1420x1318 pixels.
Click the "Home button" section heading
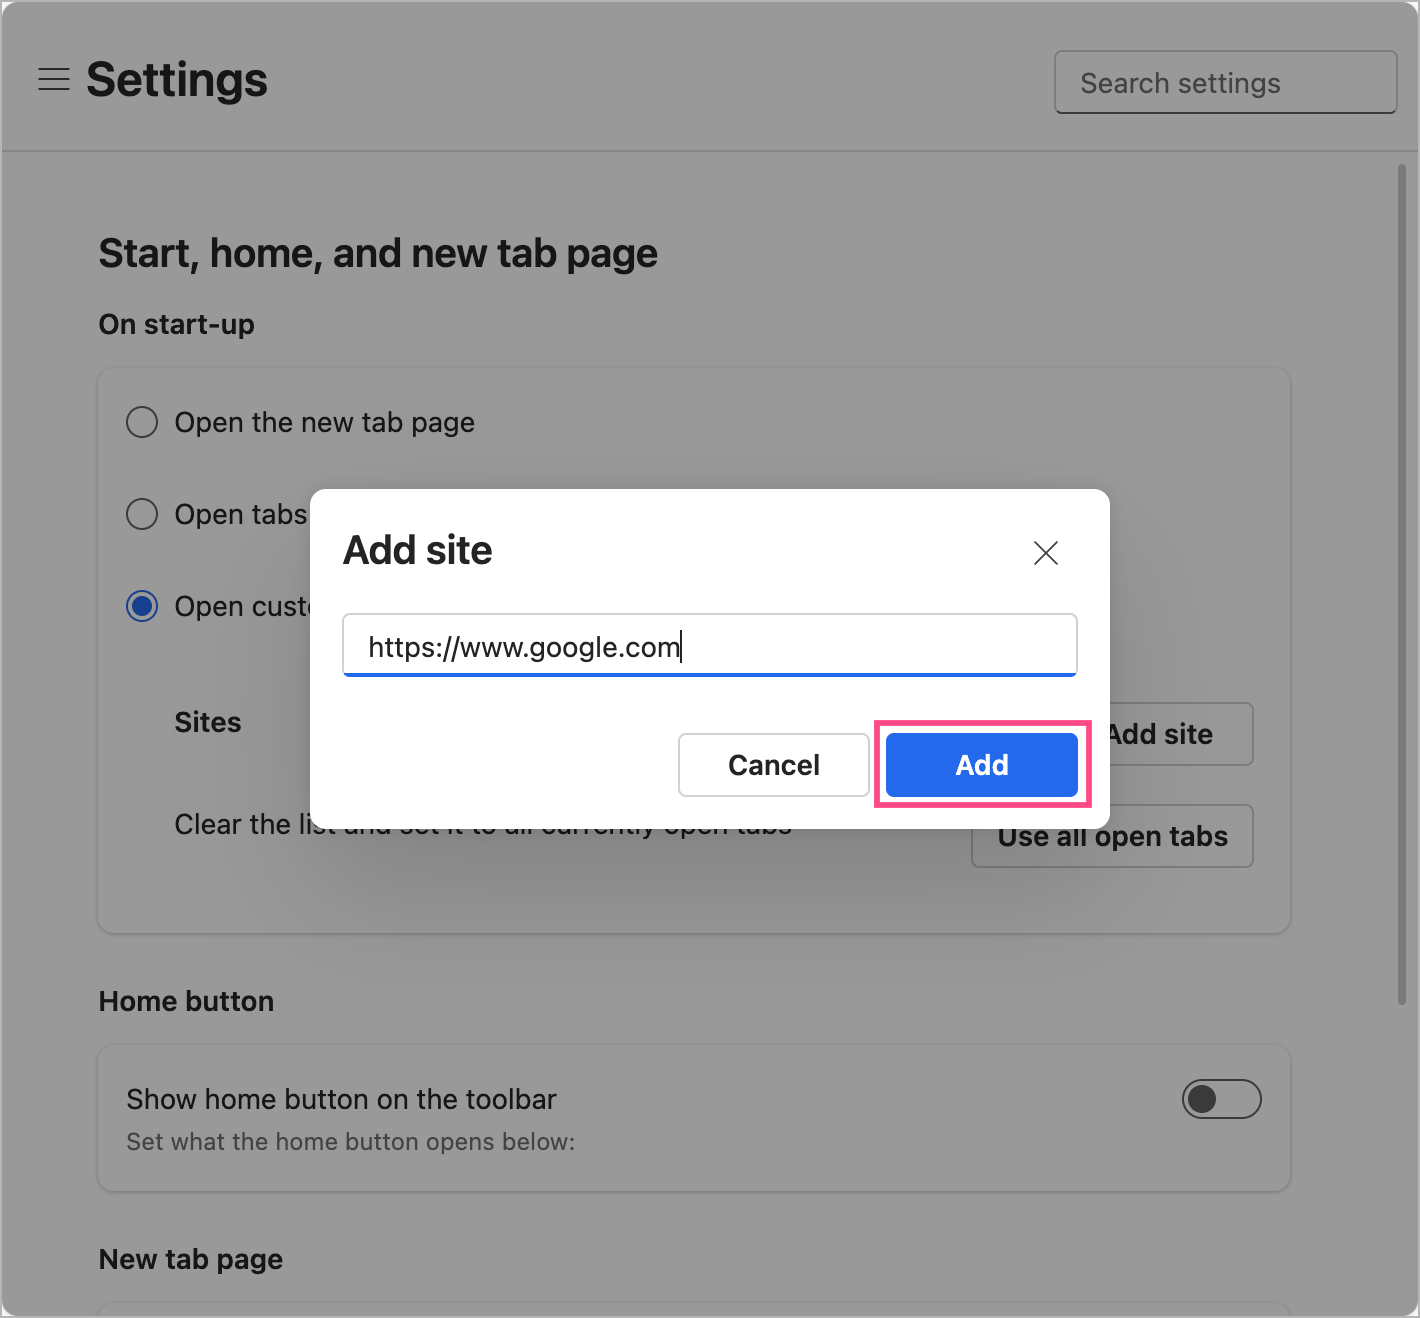pyautogui.click(x=186, y=1001)
